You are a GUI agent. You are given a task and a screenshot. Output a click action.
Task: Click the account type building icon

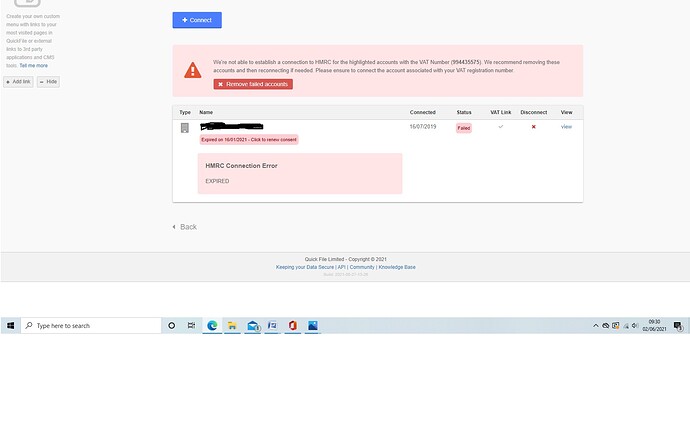(185, 128)
